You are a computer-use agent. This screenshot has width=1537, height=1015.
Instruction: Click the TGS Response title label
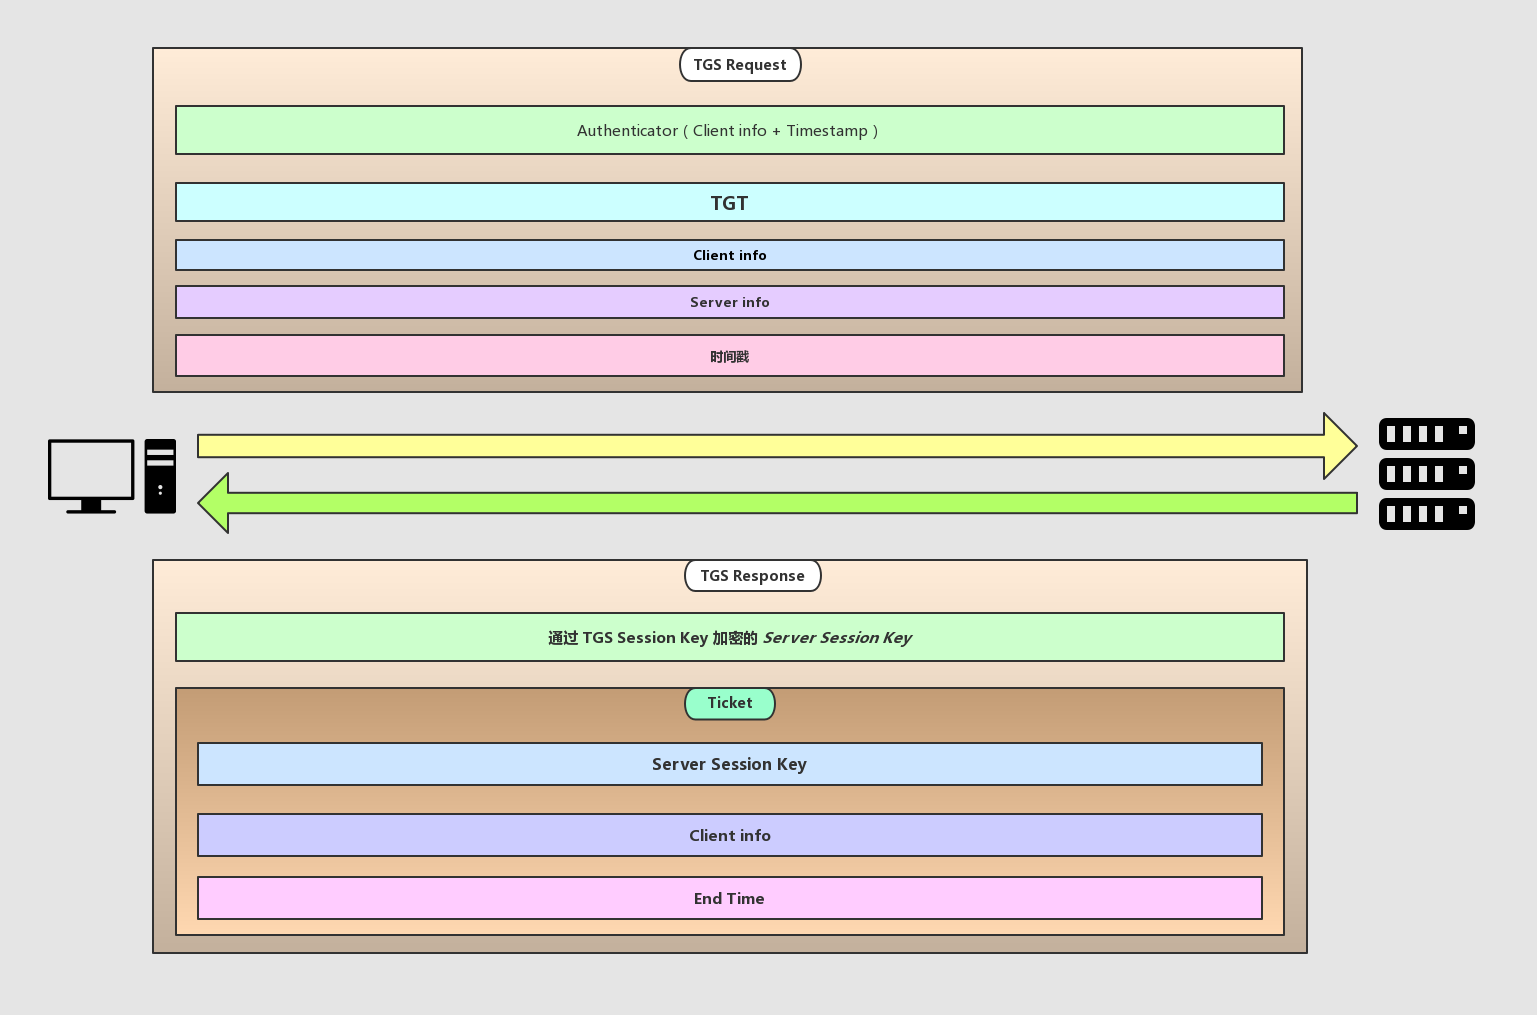[x=752, y=576]
